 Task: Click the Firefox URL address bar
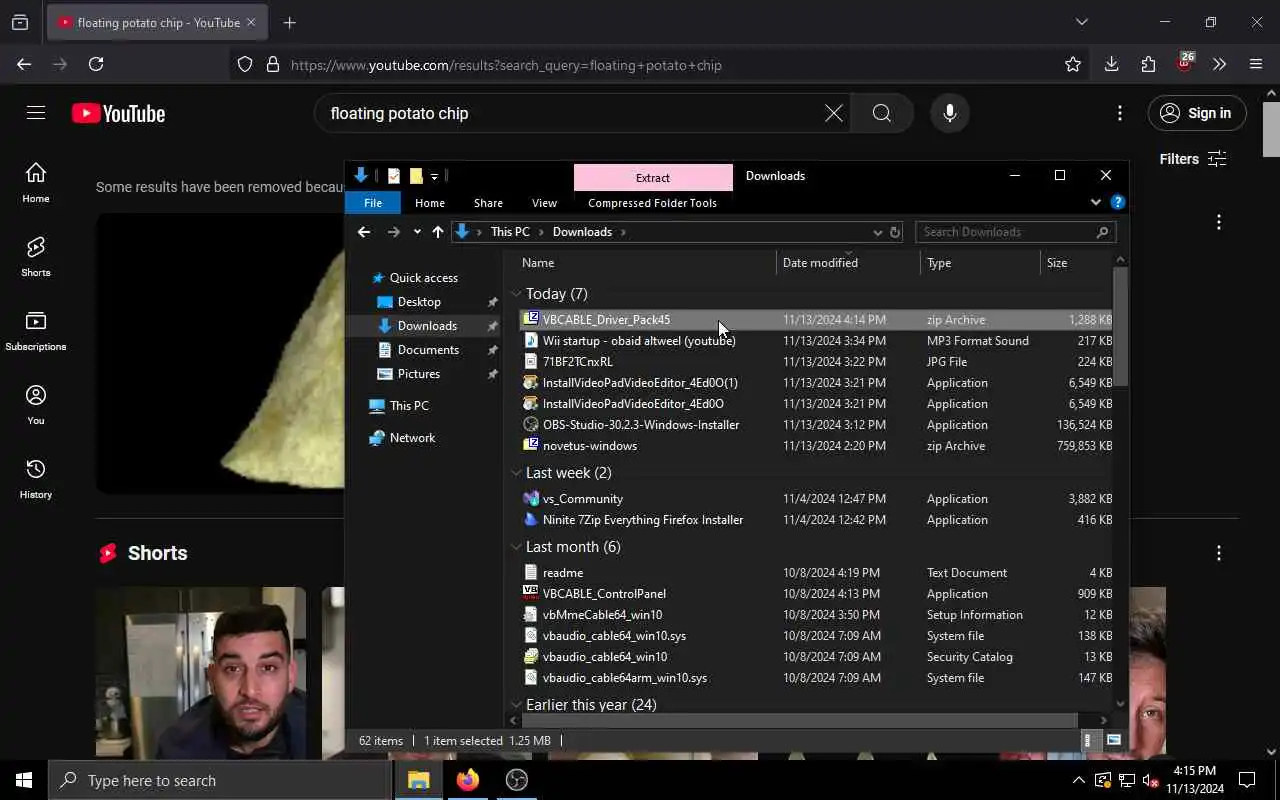pyautogui.click(x=660, y=65)
